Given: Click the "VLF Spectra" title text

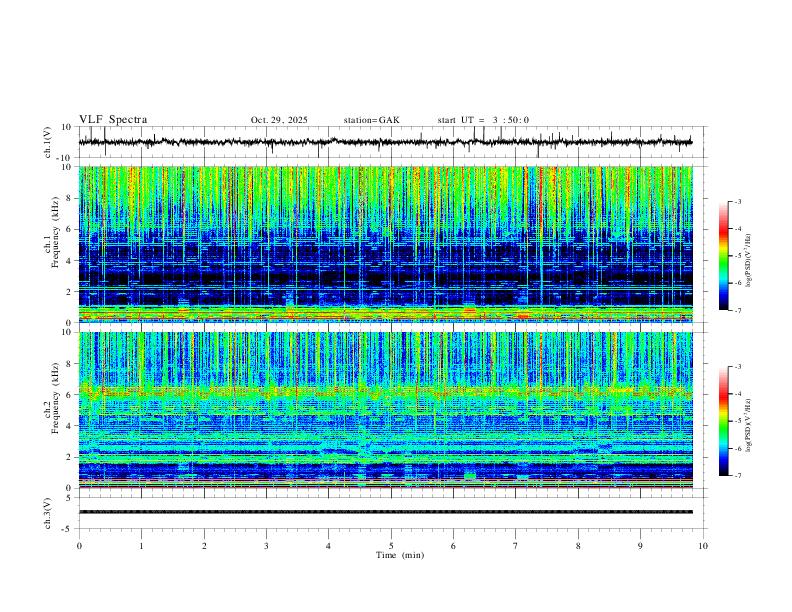Looking at the screenshot, I should 113,120.
